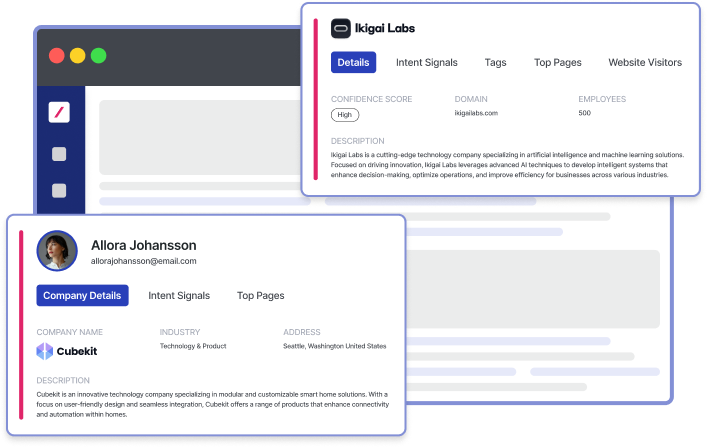Click Seattle, Washington United States address
The width and height of the screenshot is (707, 447).
pos(335,346)
